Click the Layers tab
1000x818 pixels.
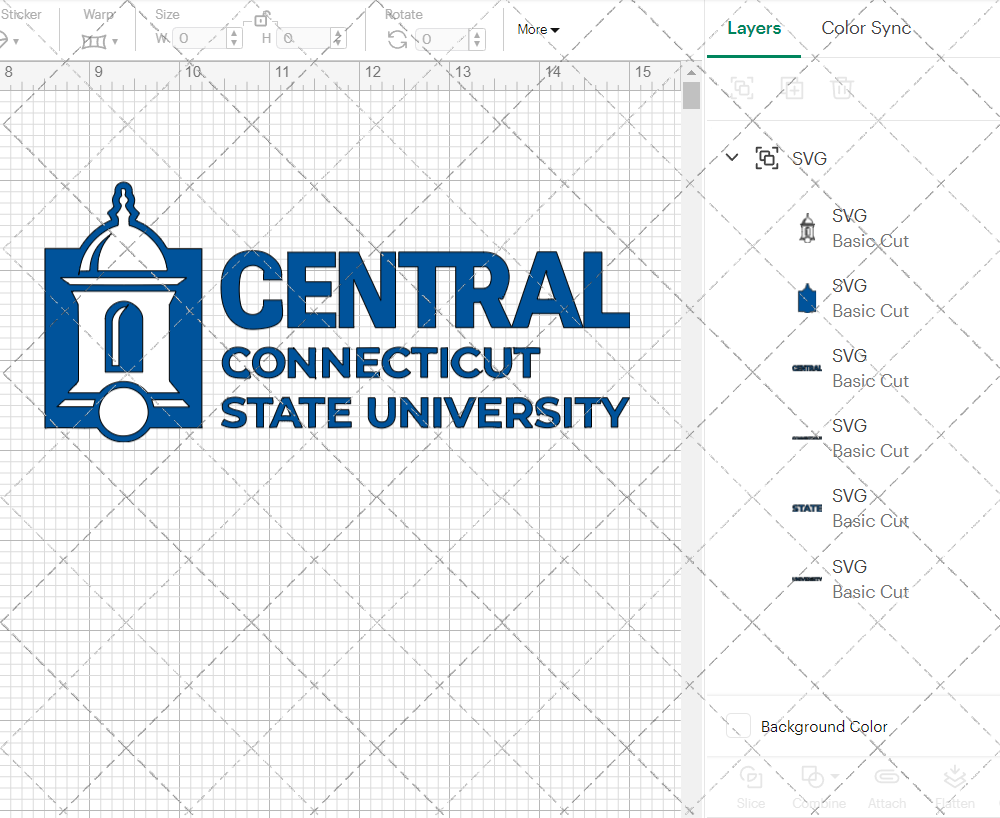[754, 29]
